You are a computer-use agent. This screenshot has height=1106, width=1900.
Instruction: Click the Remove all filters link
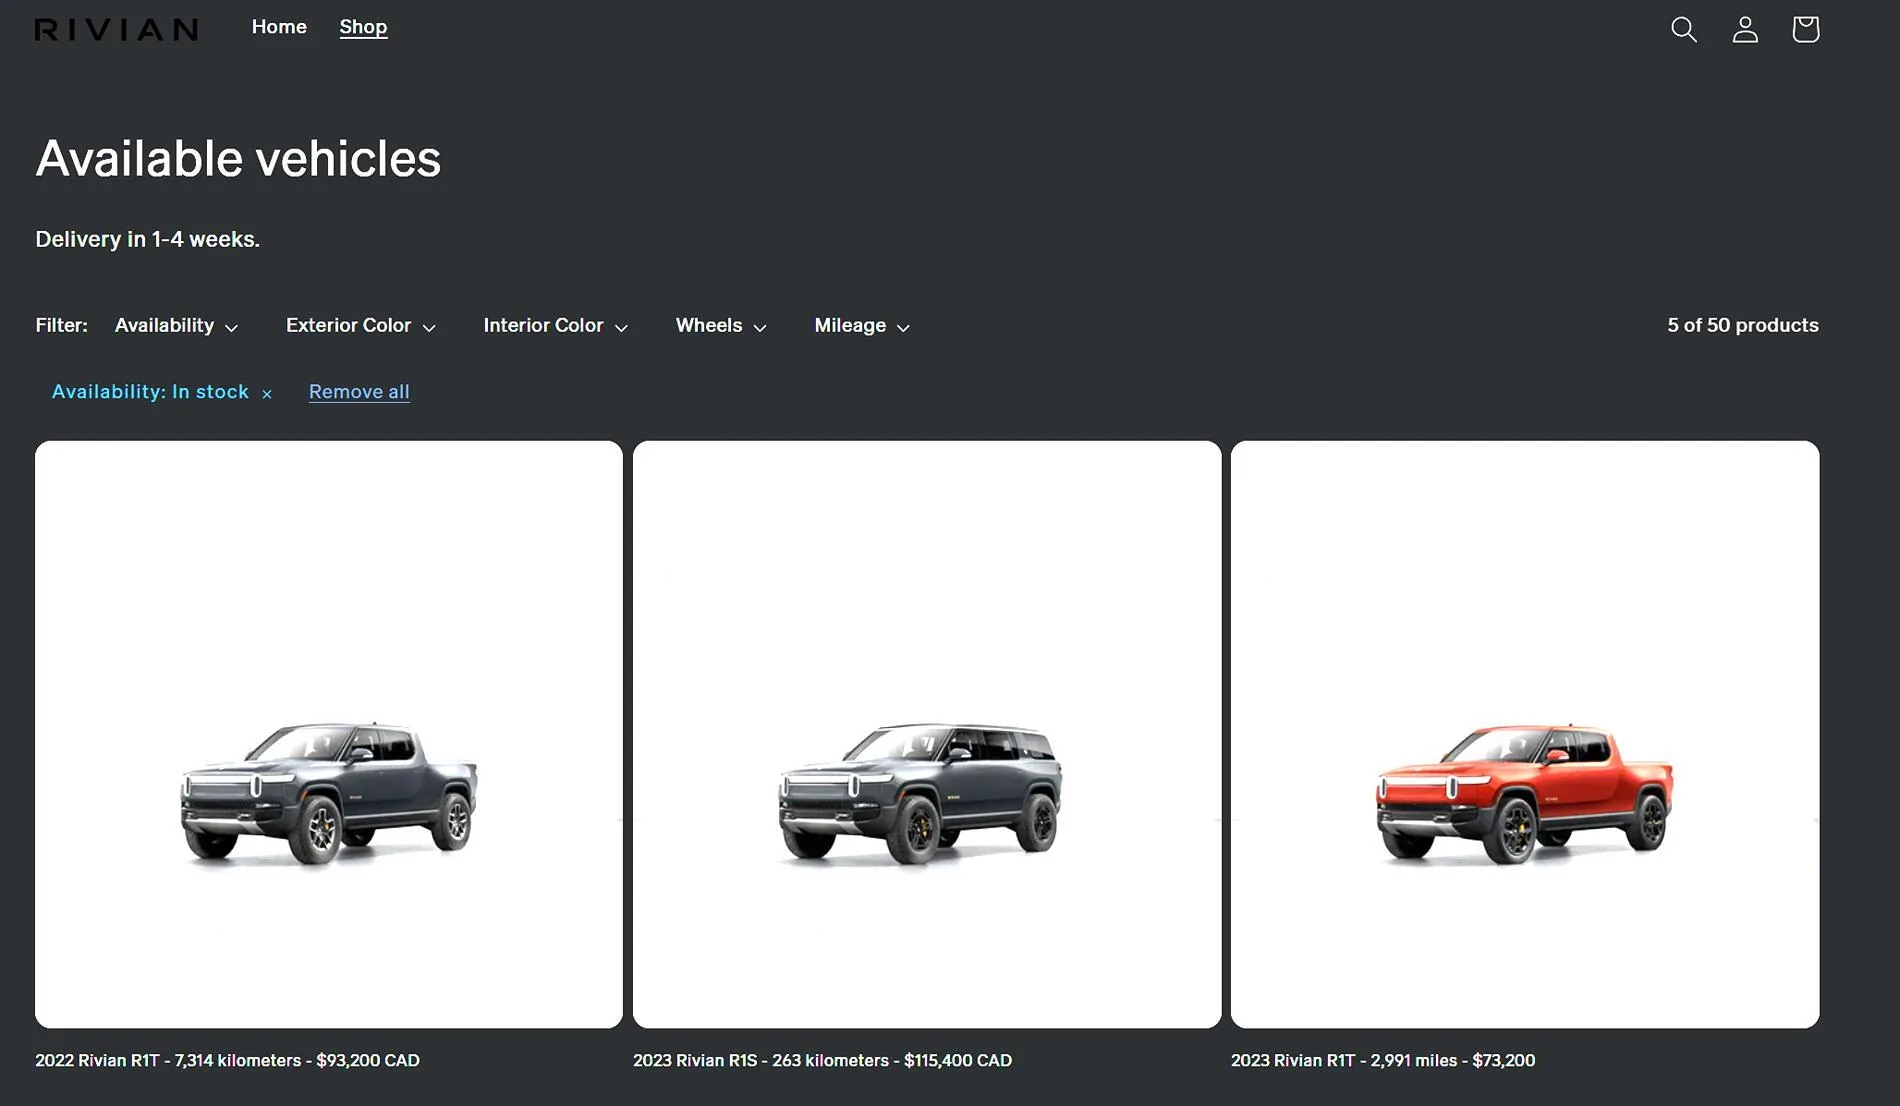[359, 392]
